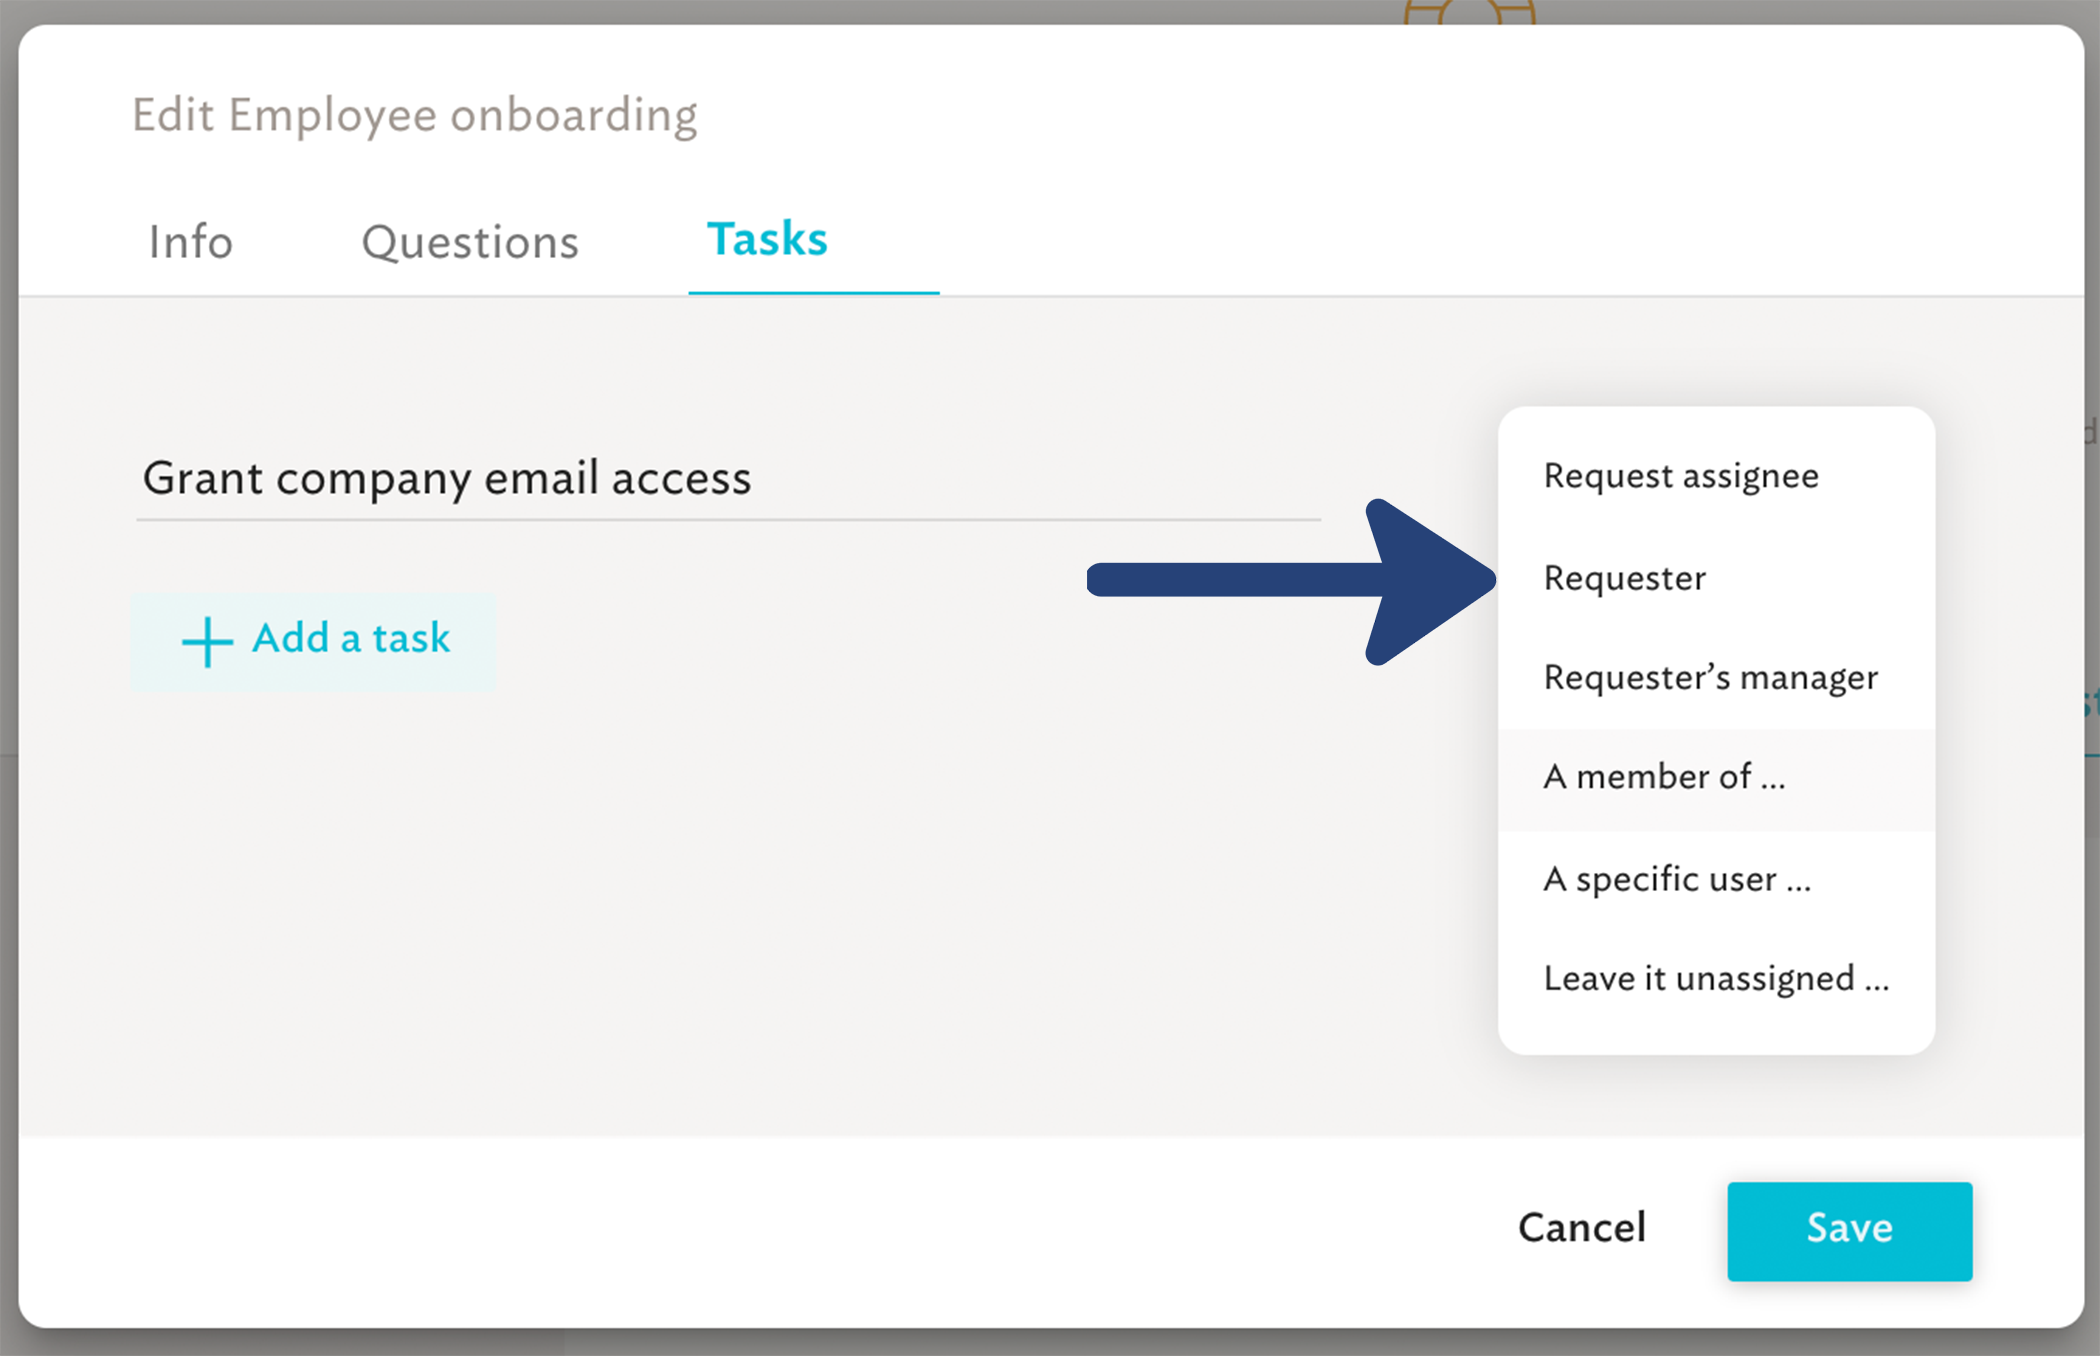
Task: Click the Edit Employee onboarding dialog title
Action: point(414,116)
